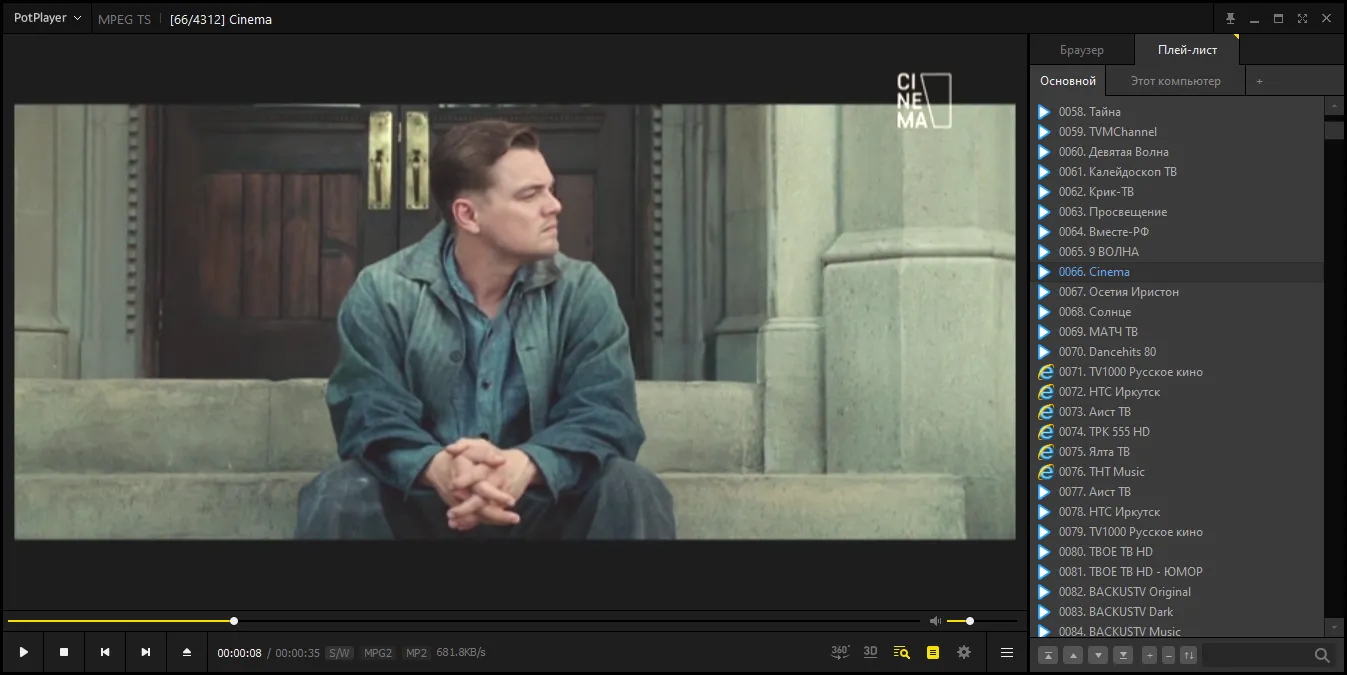The width and height of the screenshot is (1347, 675).
Task: Pick the 0069. МАТЧ ТВ channel
Action: [1176, 332]
